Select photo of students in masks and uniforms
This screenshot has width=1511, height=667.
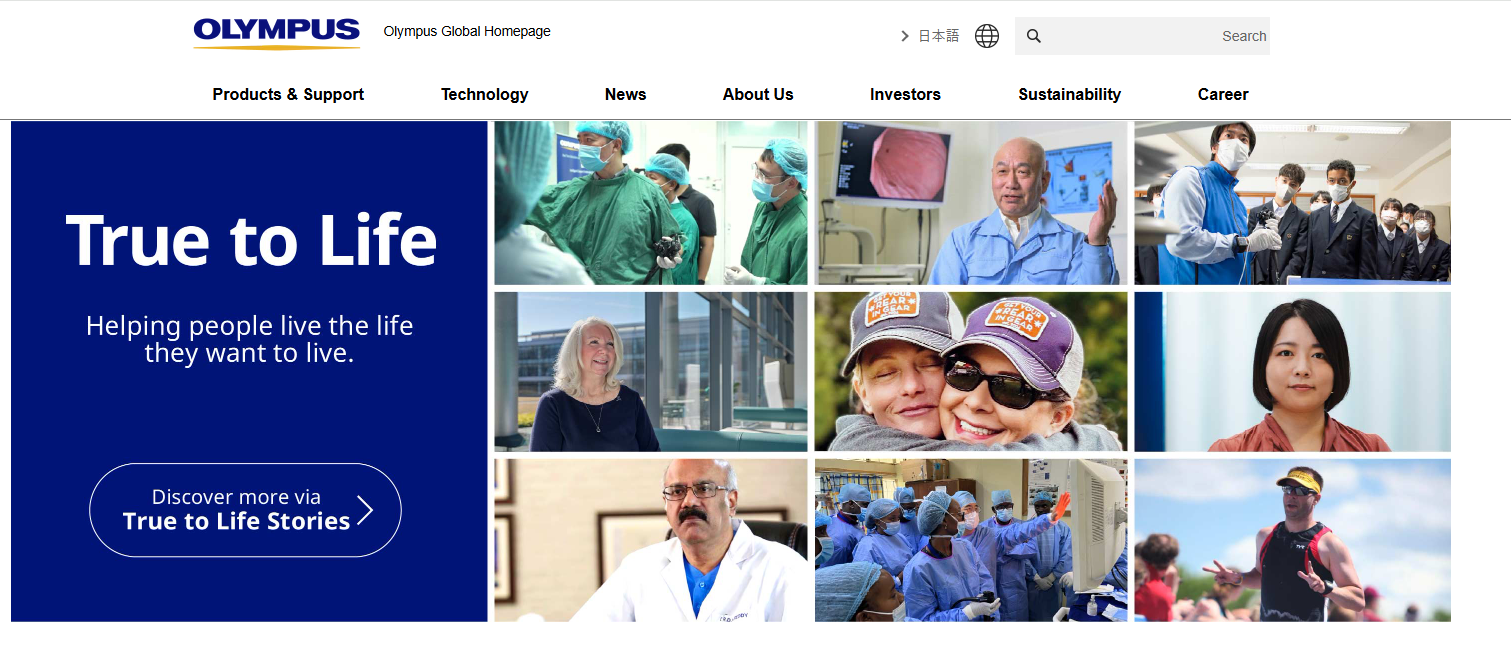click(1291, 203)
